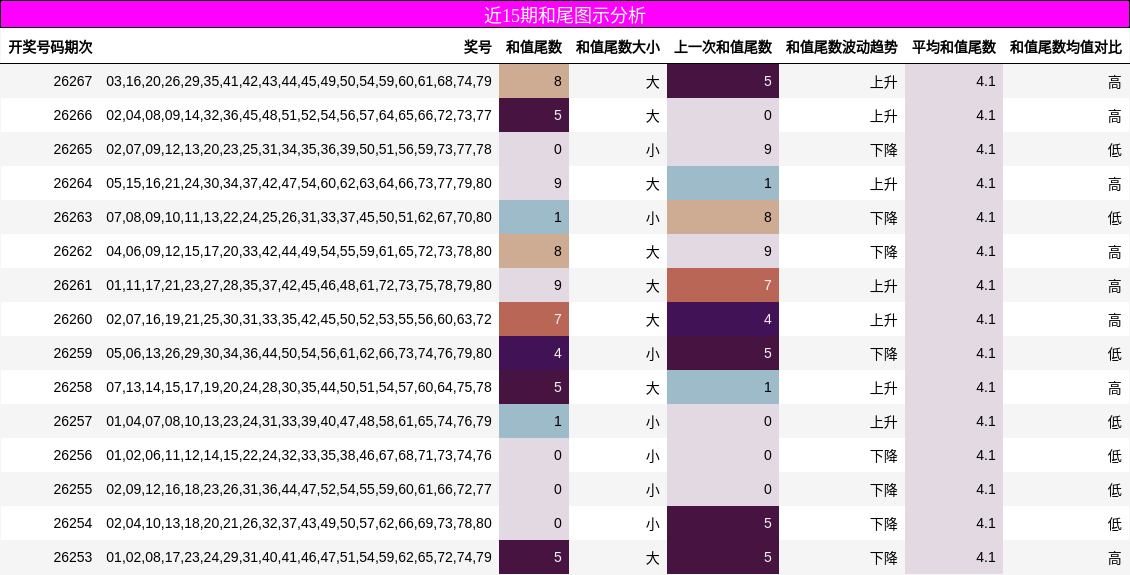Click previous tail digit 1 in row 26264
Image resolution: width=1130 pixels, height=575 pixels.
pos(723,183)
